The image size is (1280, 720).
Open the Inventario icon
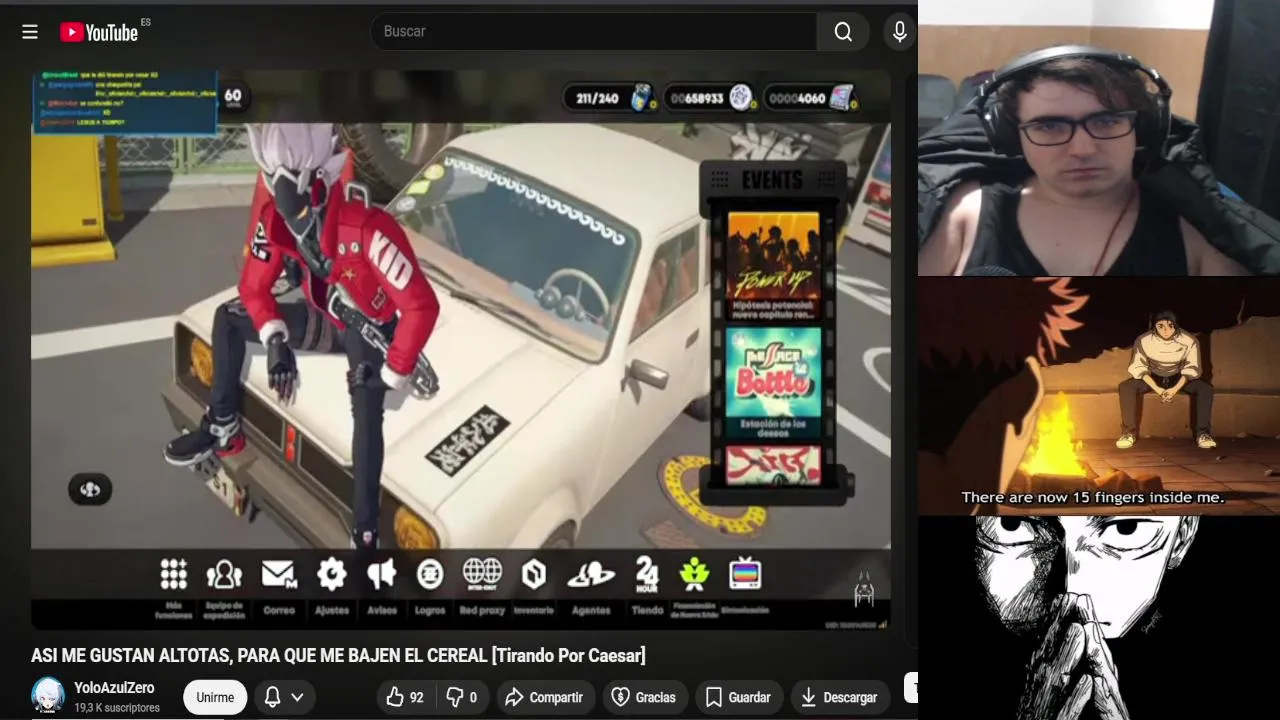[534, 574]
